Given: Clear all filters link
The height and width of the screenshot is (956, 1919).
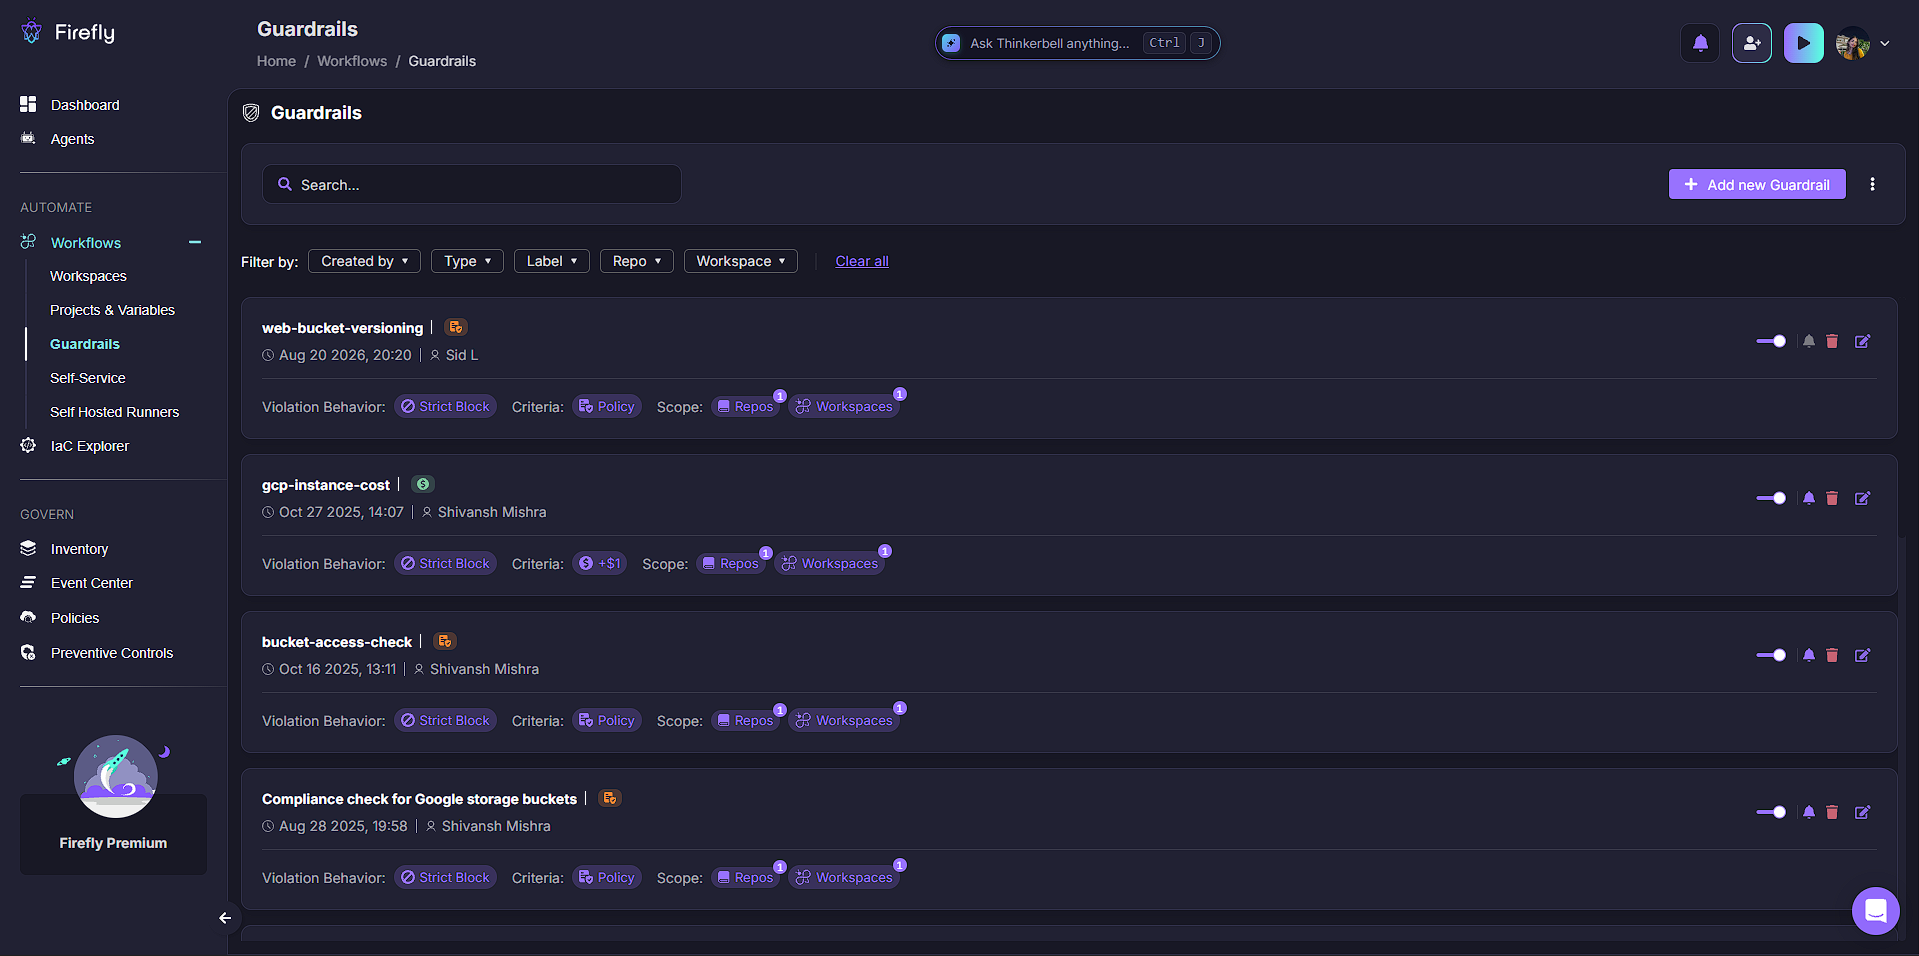Looking at the screenshot, I should pos(862,261).
